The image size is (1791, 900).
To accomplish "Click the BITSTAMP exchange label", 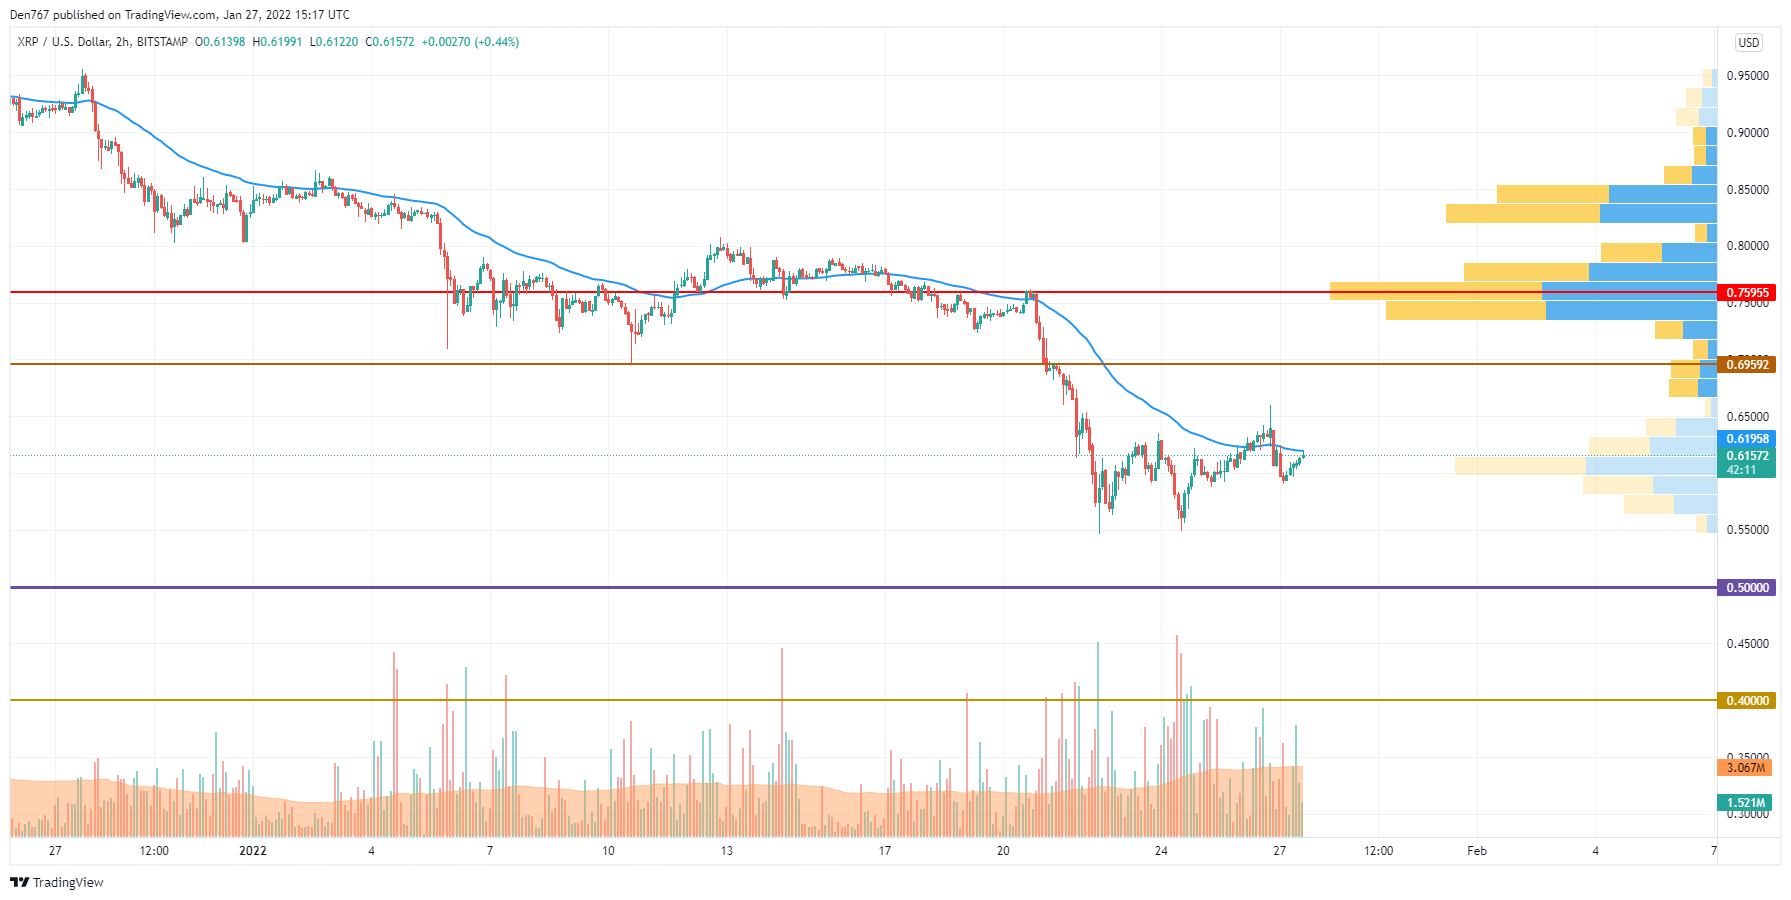I will click(x=162, y=42).
